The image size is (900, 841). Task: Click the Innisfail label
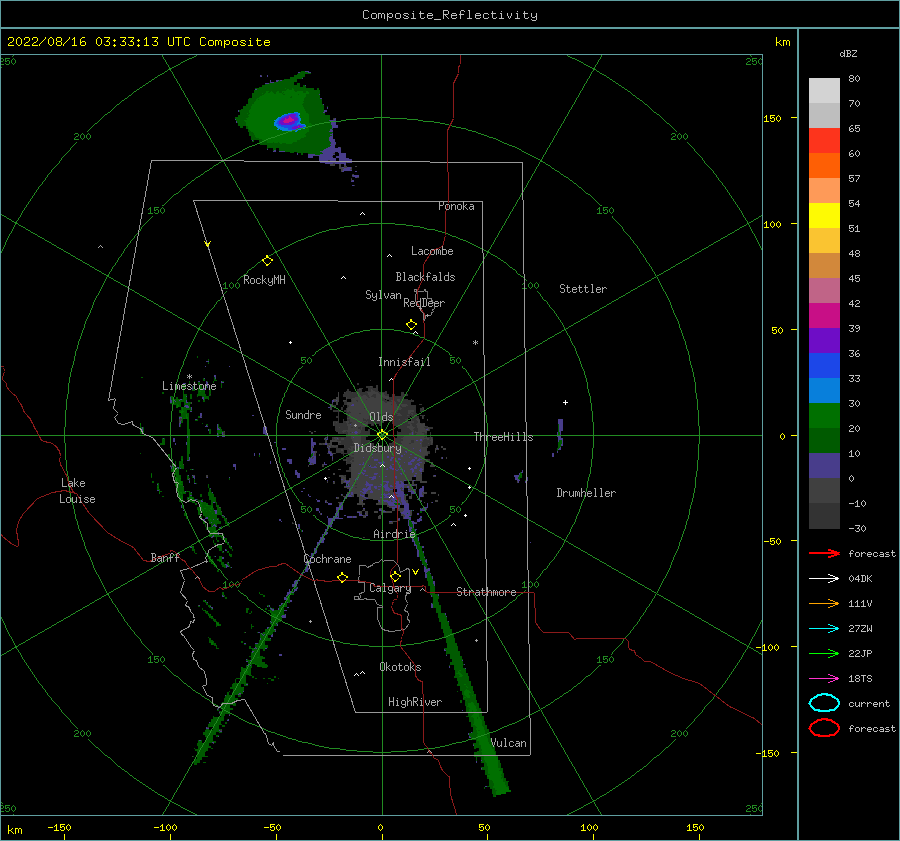(404, 362)
